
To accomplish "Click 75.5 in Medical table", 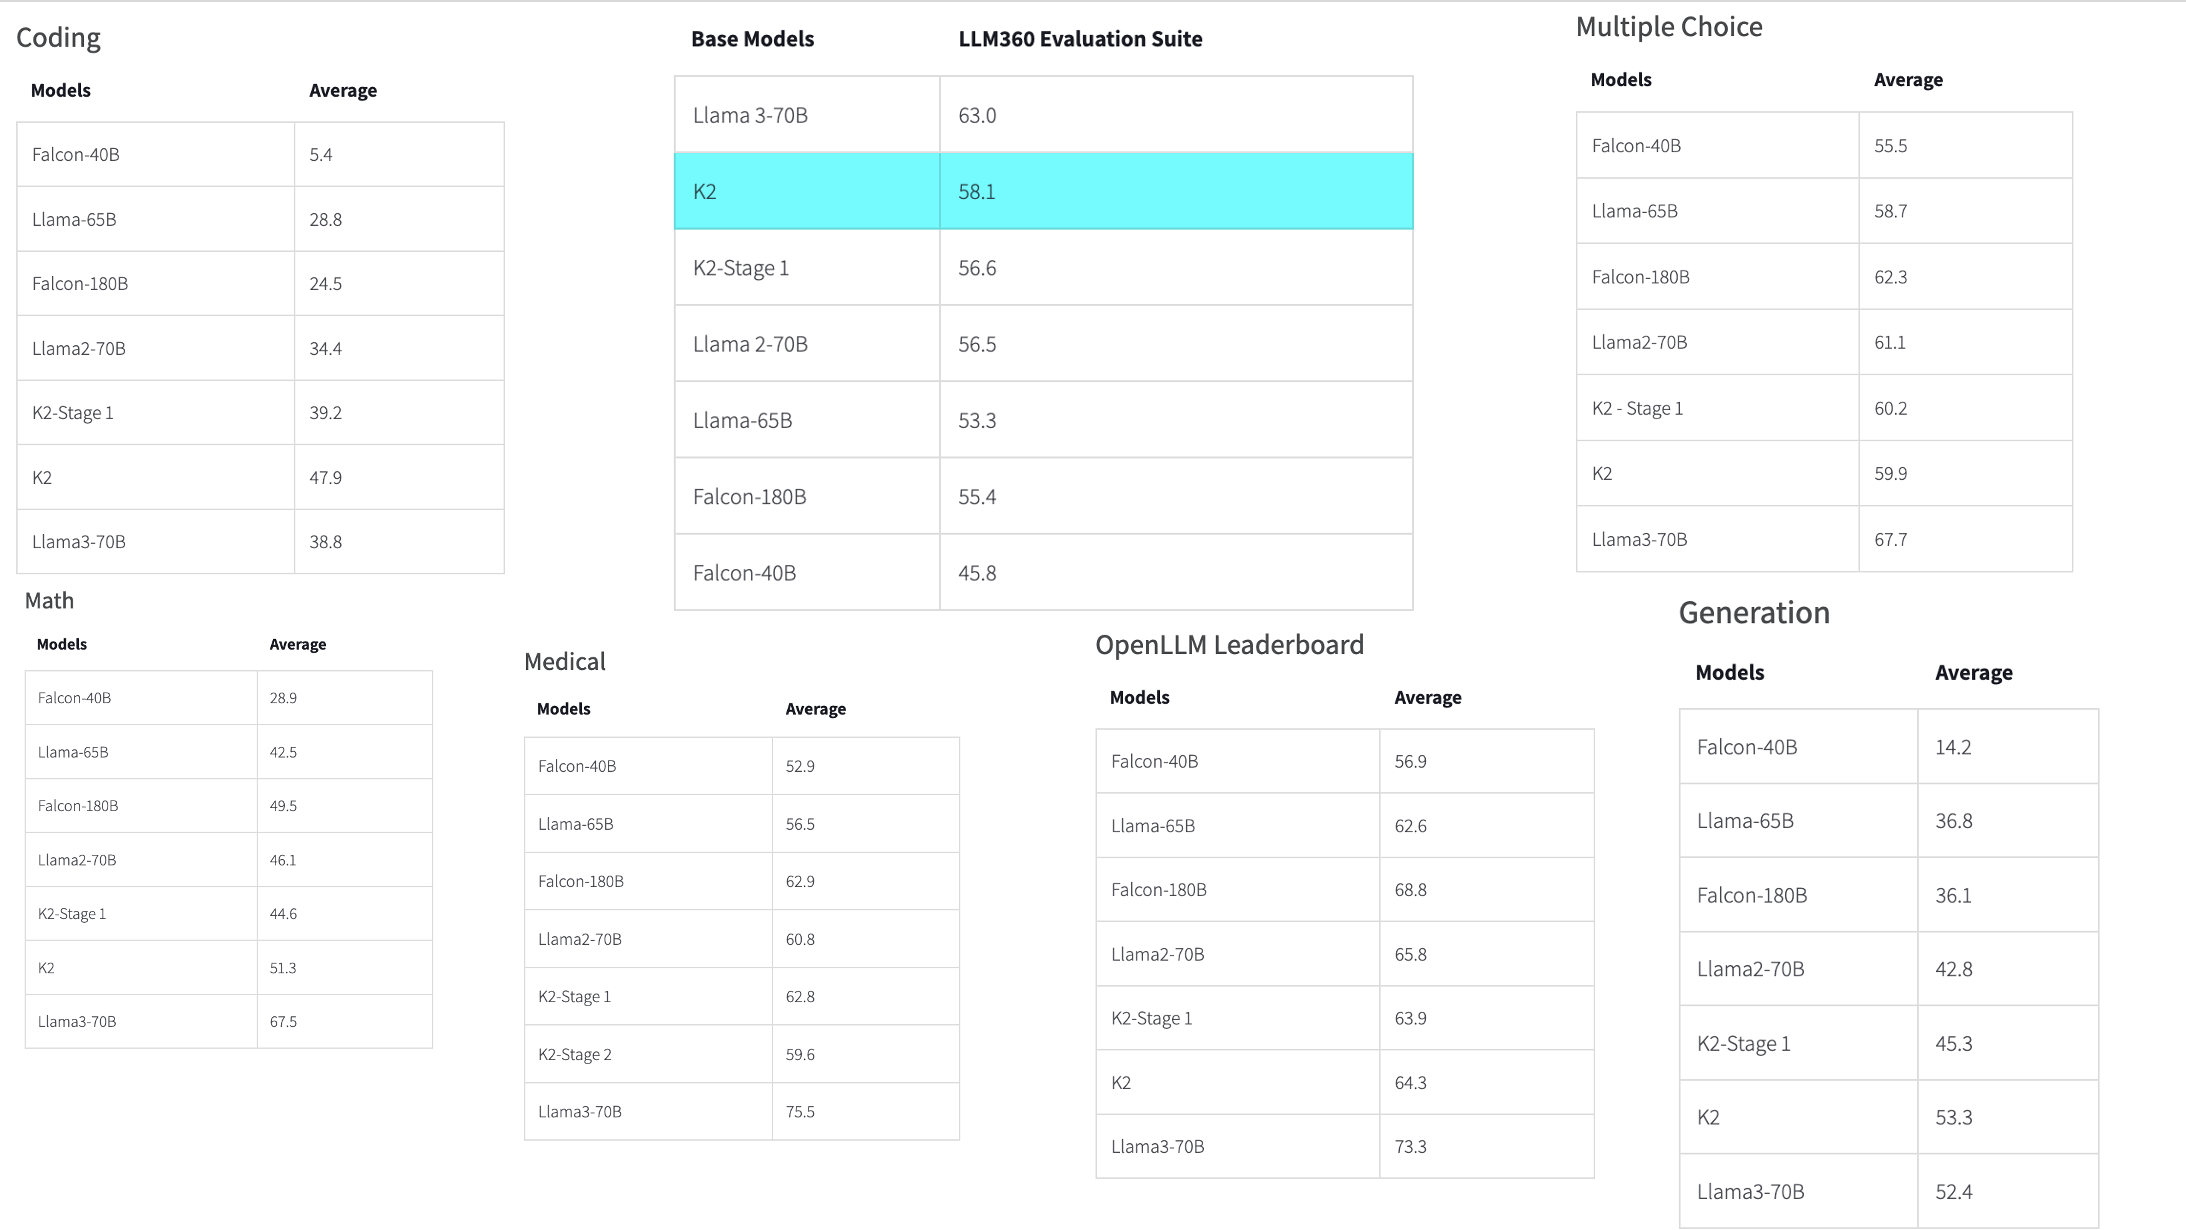I will pos(800,1112).
